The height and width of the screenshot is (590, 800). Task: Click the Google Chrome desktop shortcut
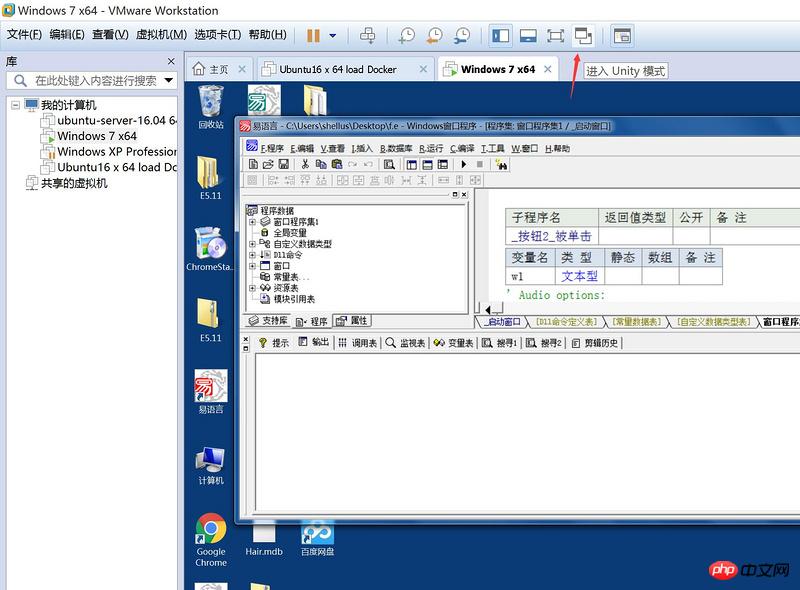point(211,540)
